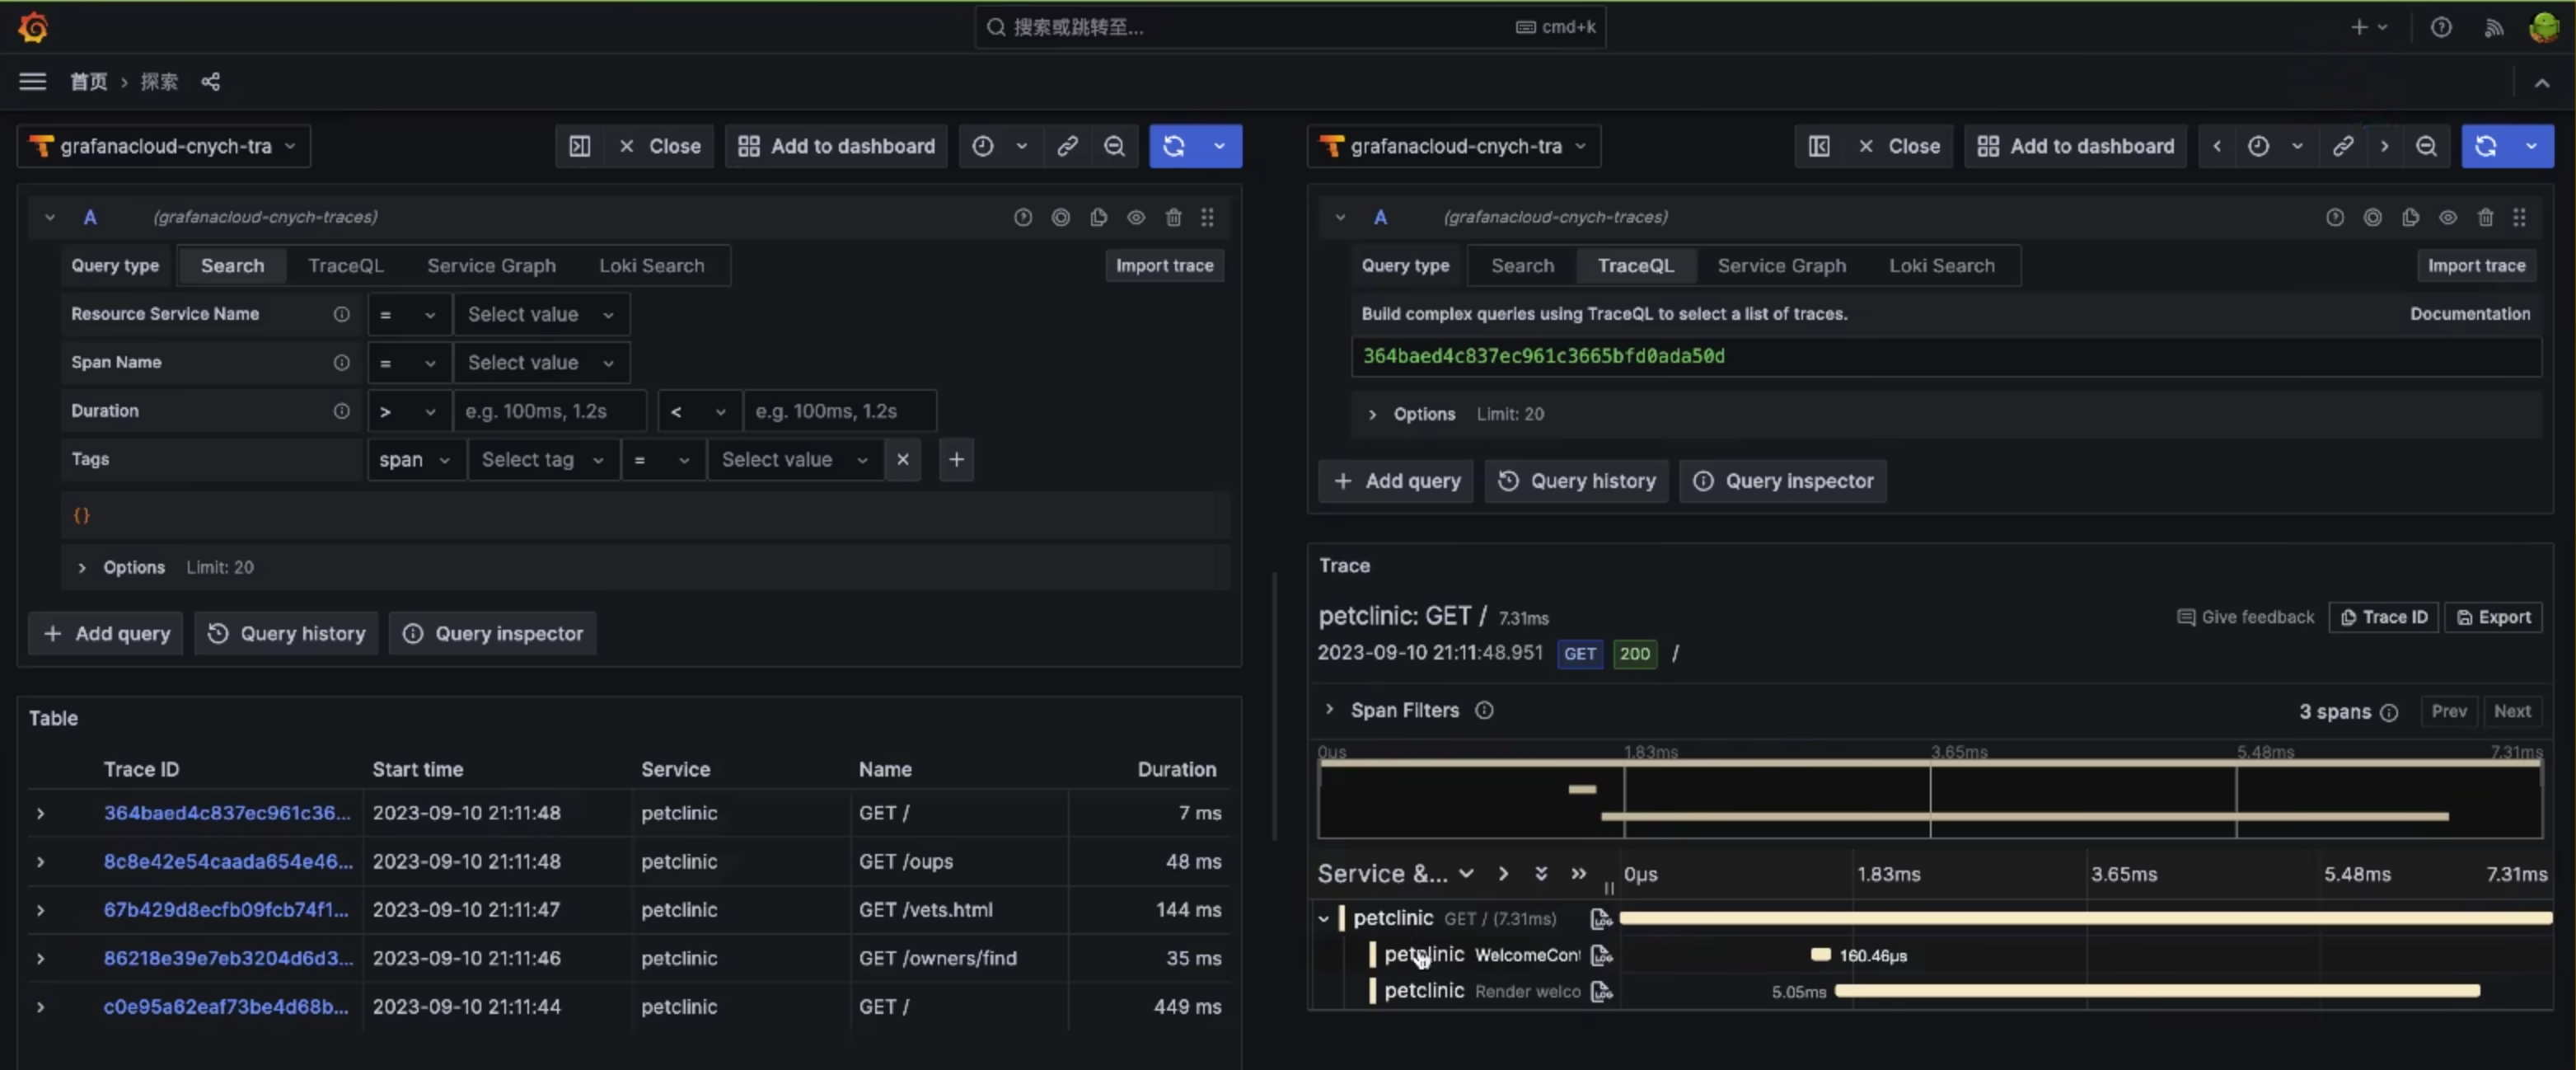This screenshot has height=1070, width=2576.
Task: Open the Grafana home logo
Action: (x=33, y=27)
